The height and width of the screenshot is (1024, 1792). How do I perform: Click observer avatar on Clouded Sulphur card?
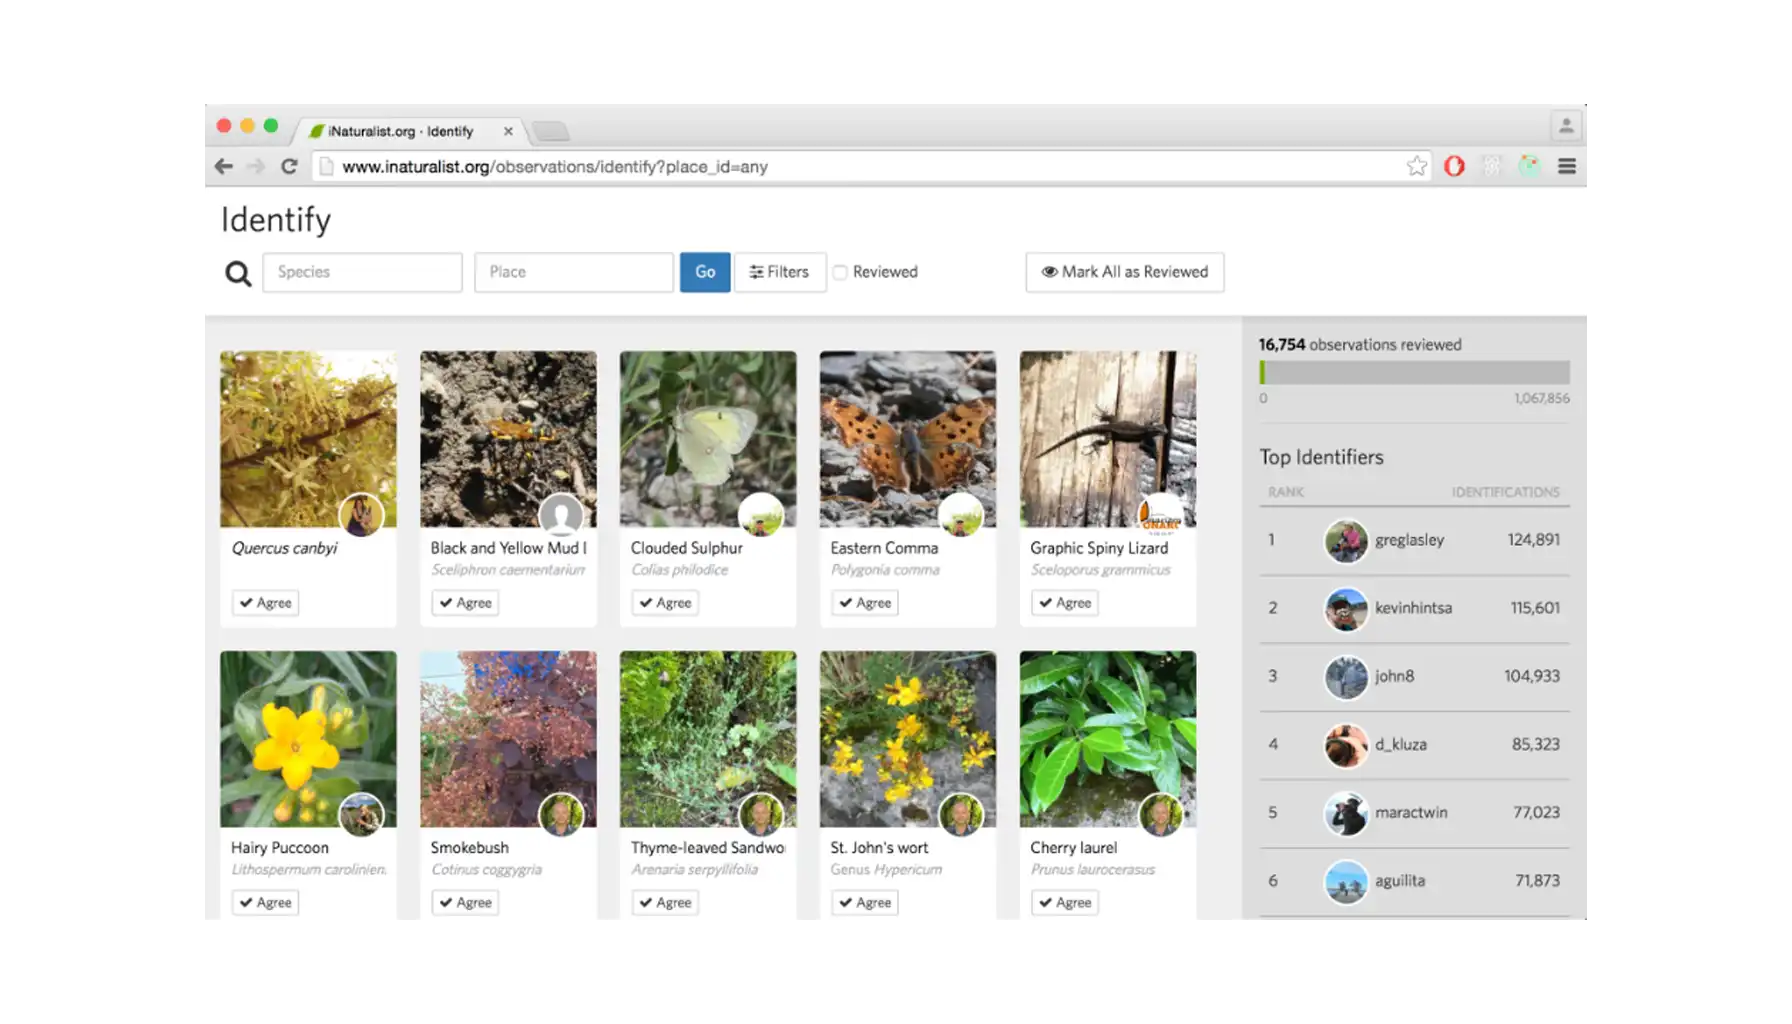coord(761,516)
